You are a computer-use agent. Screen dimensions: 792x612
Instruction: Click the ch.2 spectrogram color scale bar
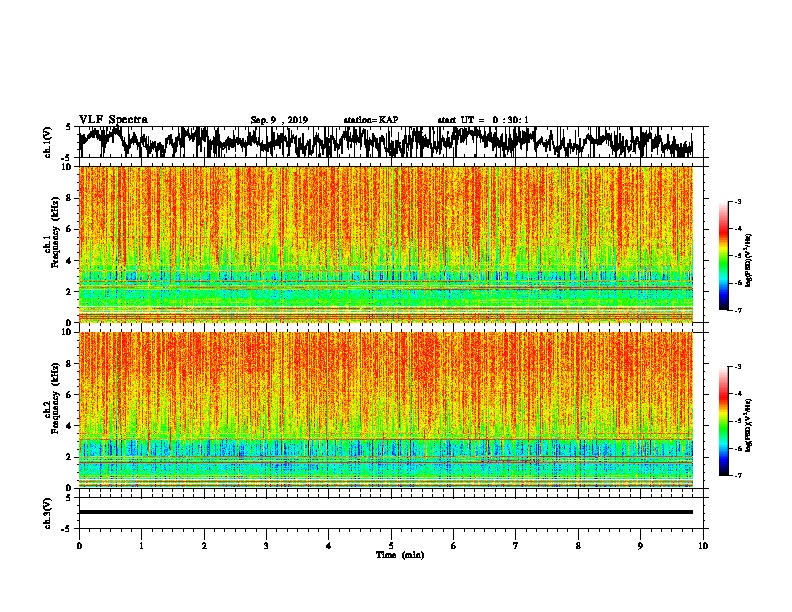[x=723, y=421]
